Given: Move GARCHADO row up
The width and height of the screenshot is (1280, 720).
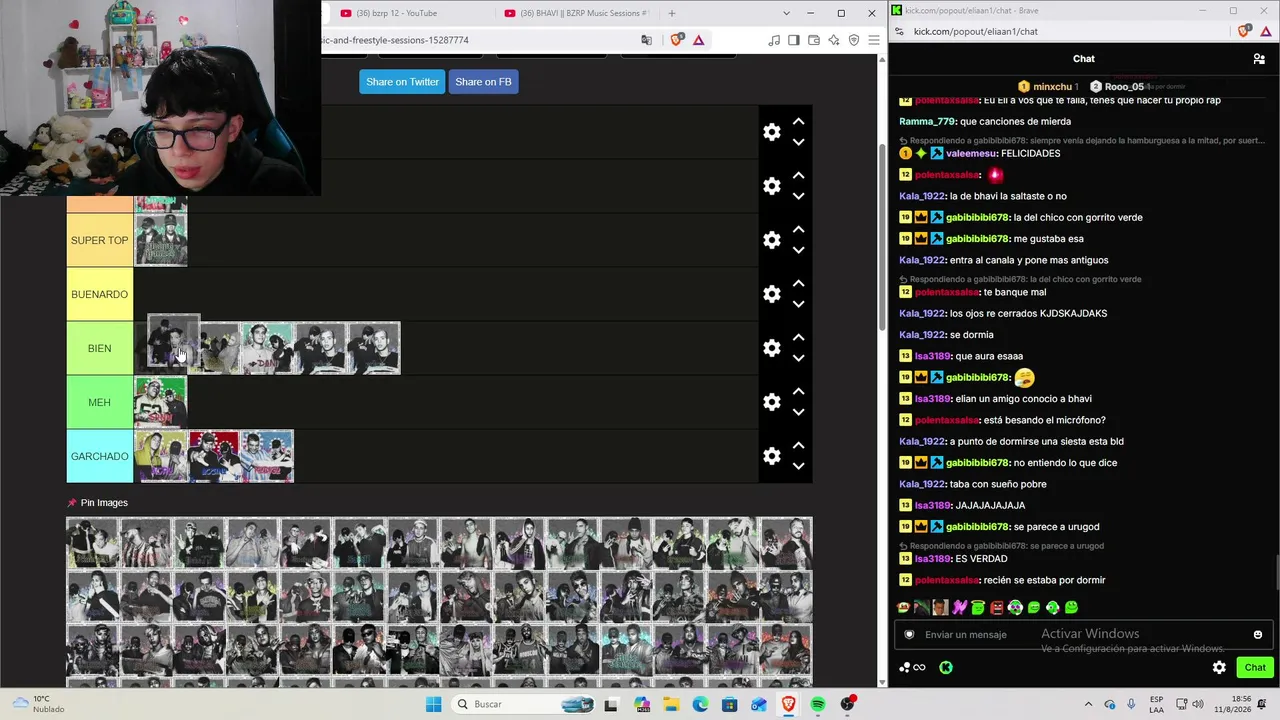Looking at the screenshot, I should click(798, 445).
